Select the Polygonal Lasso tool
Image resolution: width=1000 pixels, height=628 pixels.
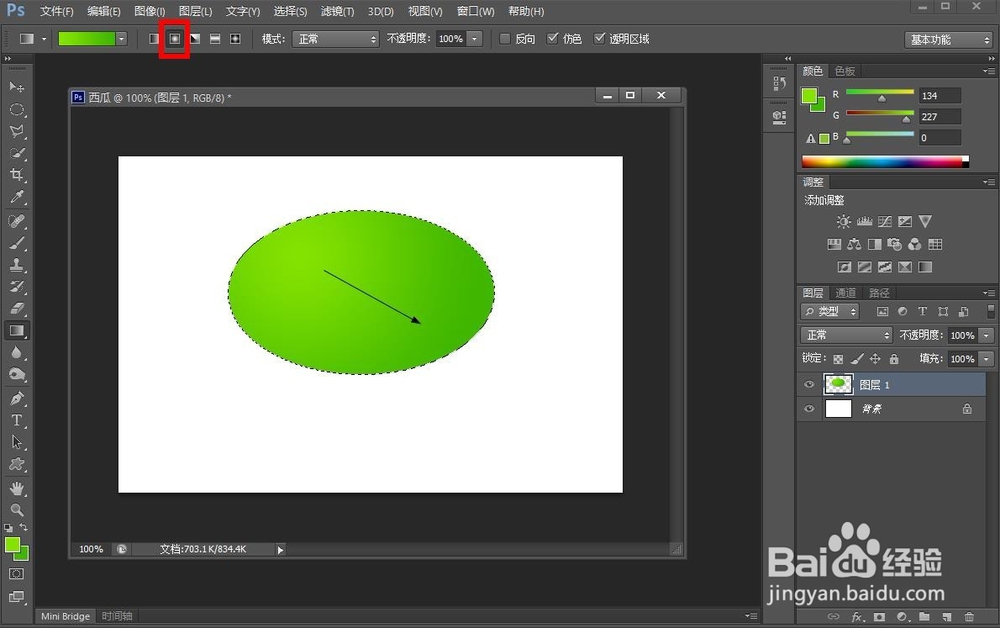17,131
